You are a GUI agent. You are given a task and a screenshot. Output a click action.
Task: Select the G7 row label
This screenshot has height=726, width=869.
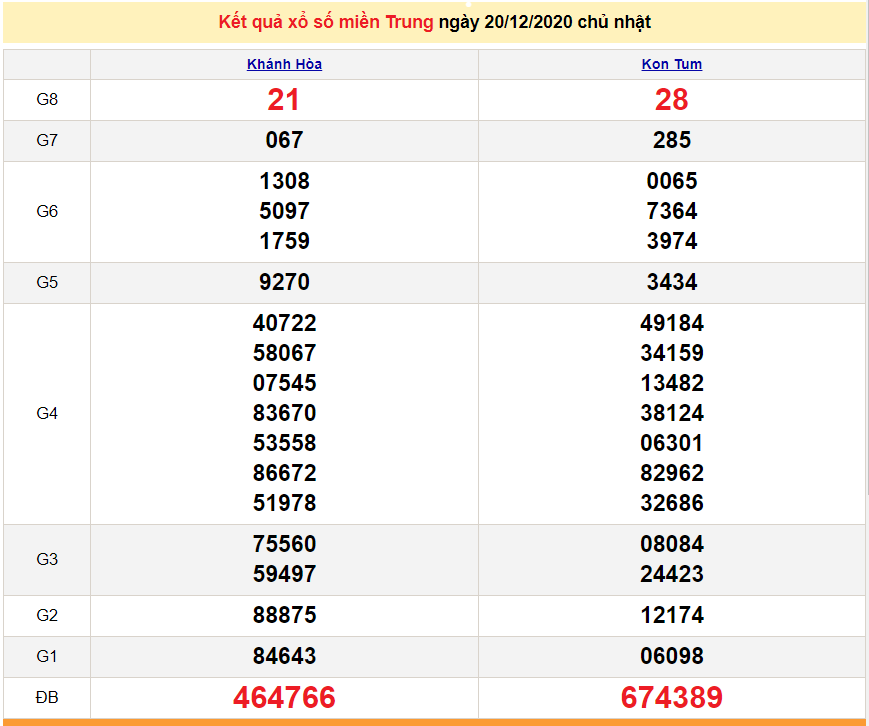[x=47, y=140]
